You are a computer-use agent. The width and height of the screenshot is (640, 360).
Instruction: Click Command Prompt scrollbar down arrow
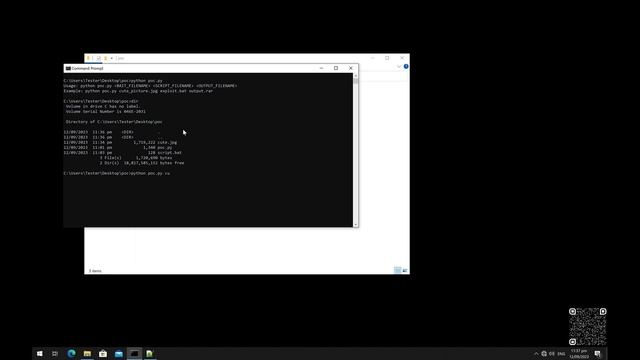(356, 224)
